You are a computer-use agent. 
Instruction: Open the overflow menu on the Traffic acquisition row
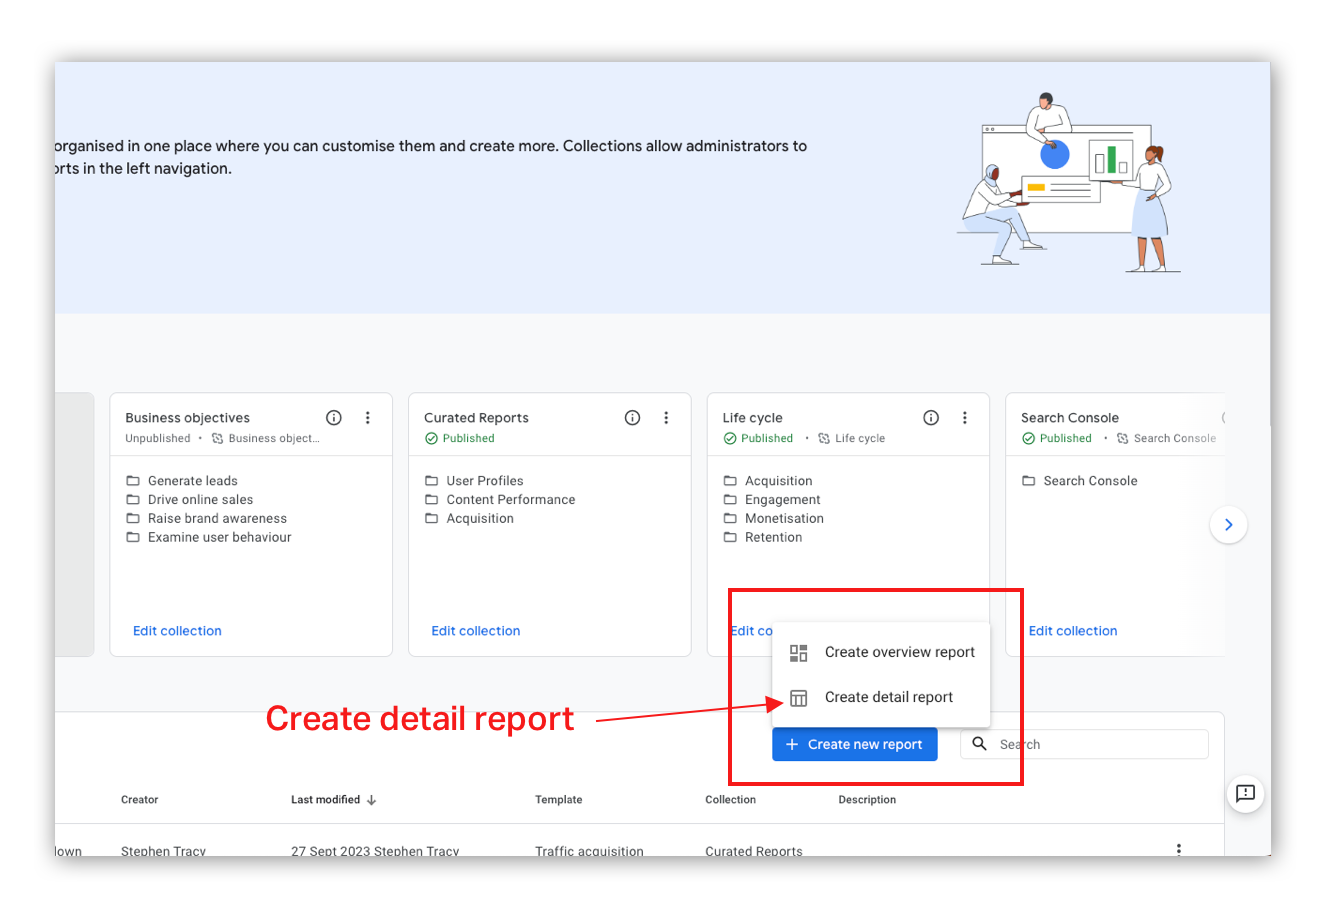(x=1178, y=848)
